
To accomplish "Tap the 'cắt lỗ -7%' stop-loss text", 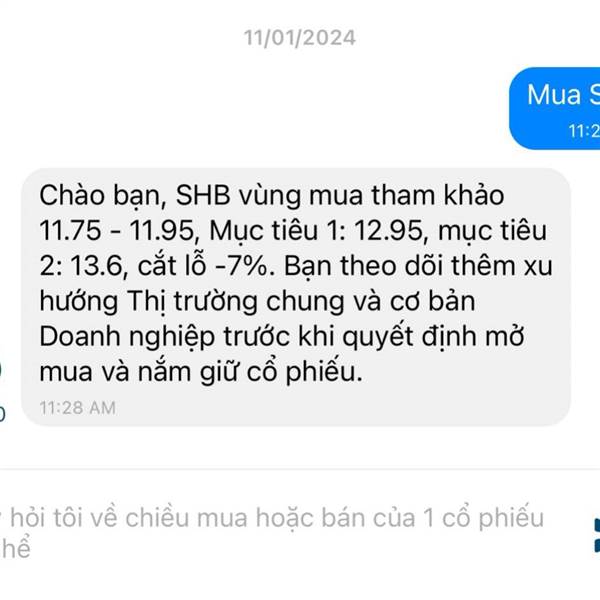I will pos(202,265).
